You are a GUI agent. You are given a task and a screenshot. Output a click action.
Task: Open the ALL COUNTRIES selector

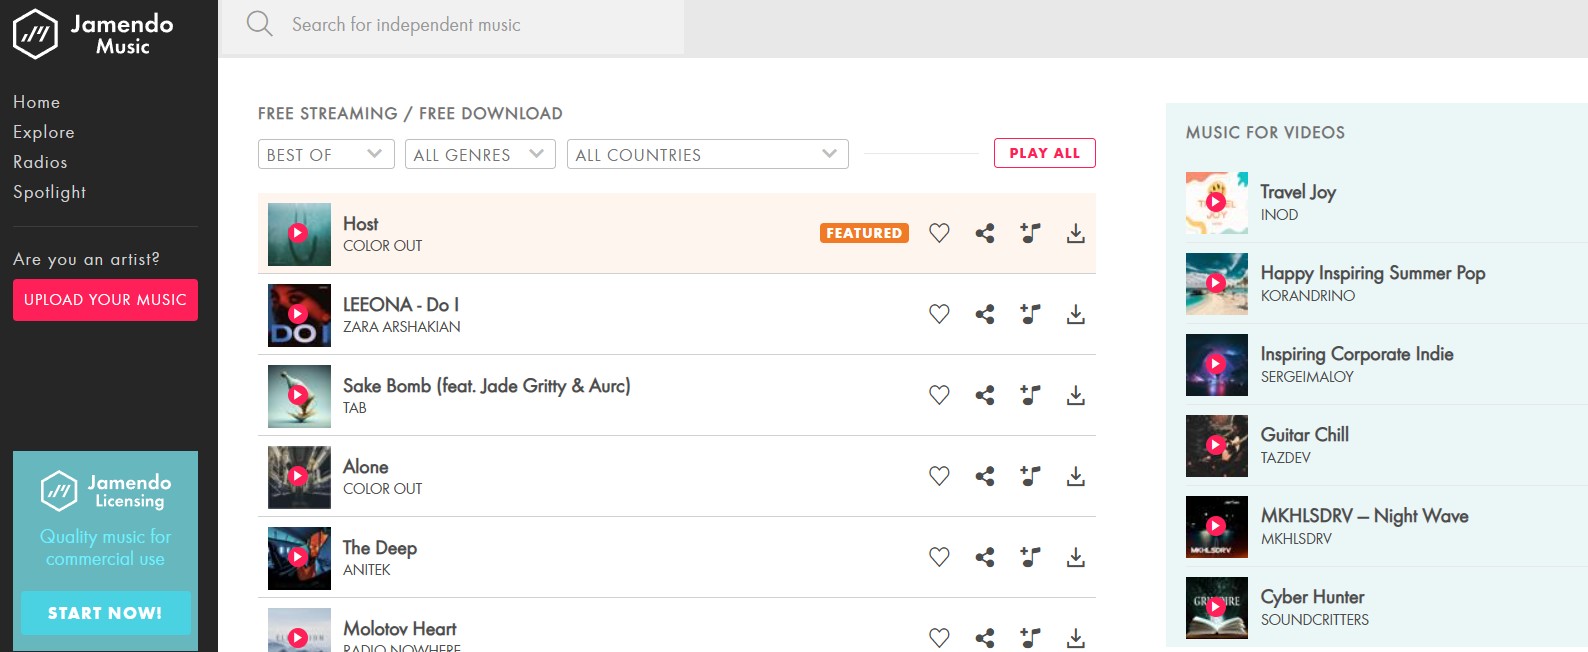[708, 154]
